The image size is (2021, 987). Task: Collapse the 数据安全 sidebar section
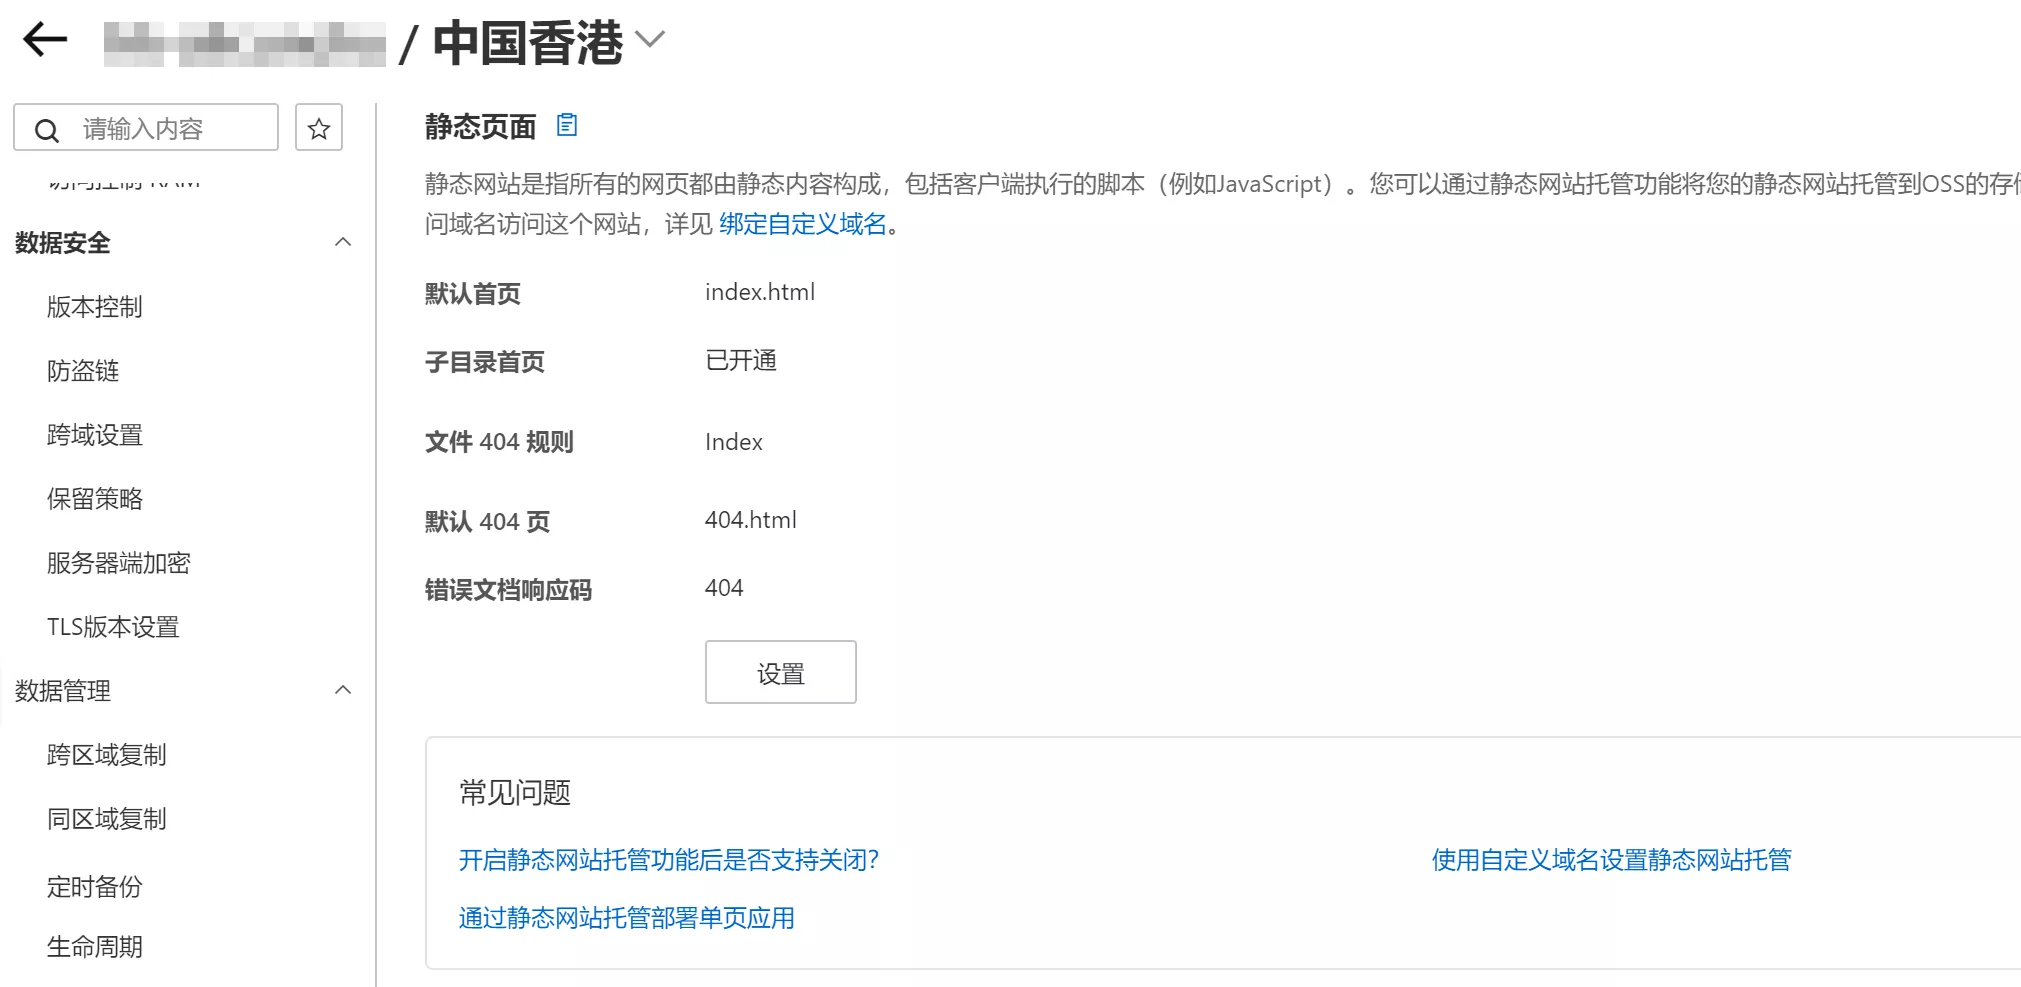(x=343, y=241)
